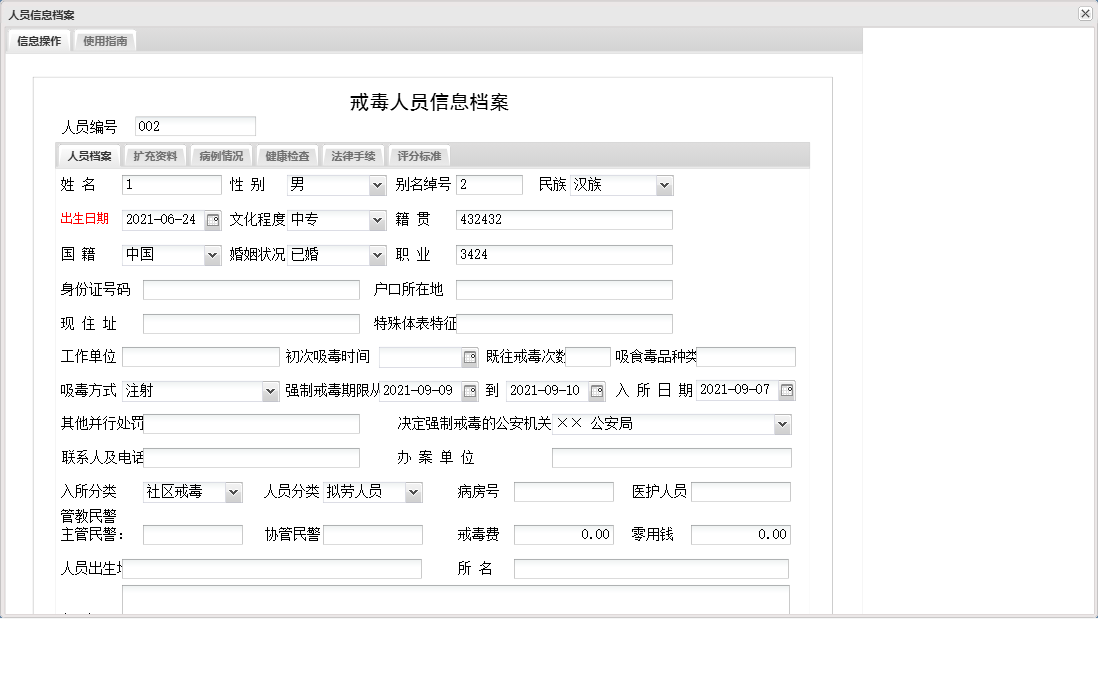1098x694 pixels.
Task: Switch to the 扩充资料 tab
Action: [155, 155]
